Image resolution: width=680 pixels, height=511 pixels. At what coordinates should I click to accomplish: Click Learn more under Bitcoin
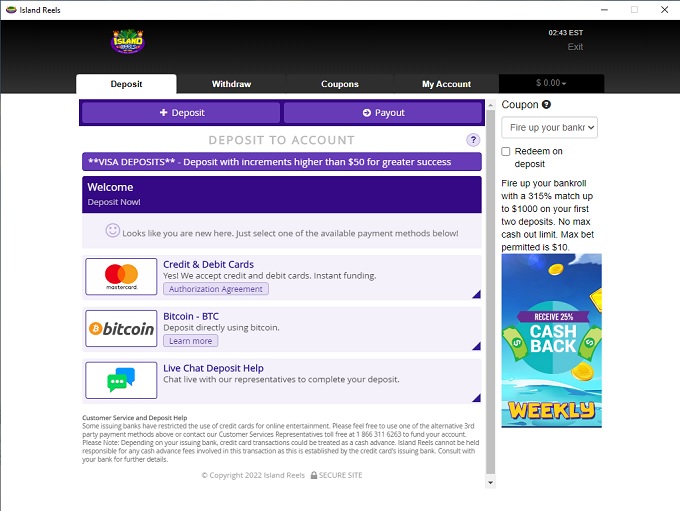coord(190,341)
